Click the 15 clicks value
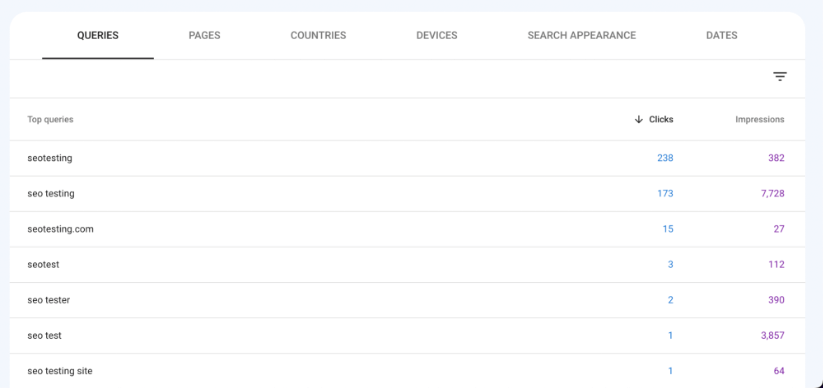 coord(668,229)
